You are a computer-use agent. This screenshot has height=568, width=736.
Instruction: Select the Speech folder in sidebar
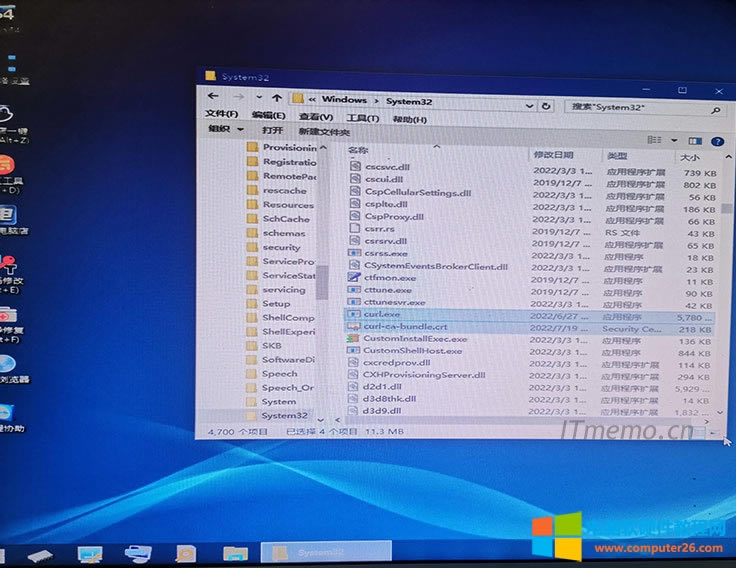pyautogui.click(x=279, y=374)
